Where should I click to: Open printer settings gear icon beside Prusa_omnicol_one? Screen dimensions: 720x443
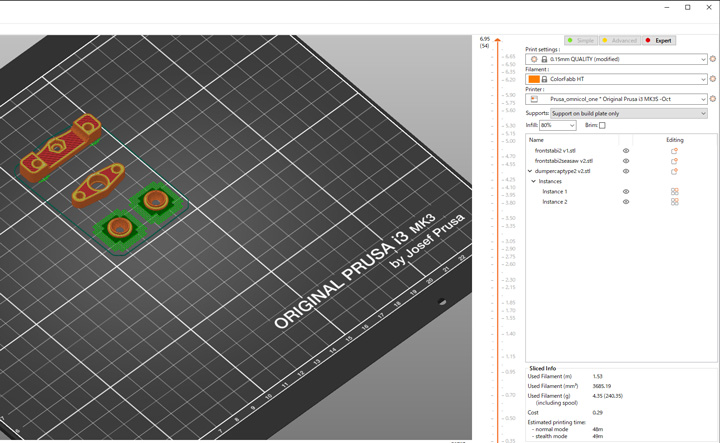click(713, 99)
